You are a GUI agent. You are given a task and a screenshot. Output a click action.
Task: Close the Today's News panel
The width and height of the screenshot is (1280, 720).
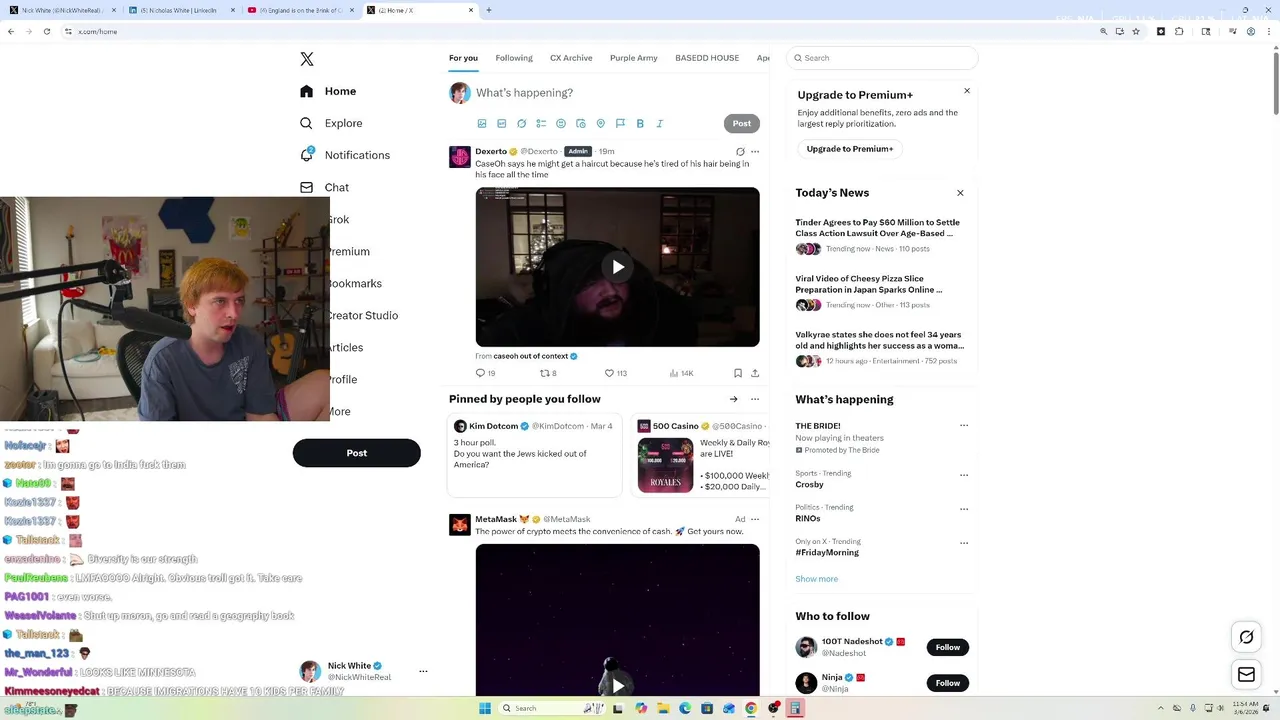click(960, 193)
